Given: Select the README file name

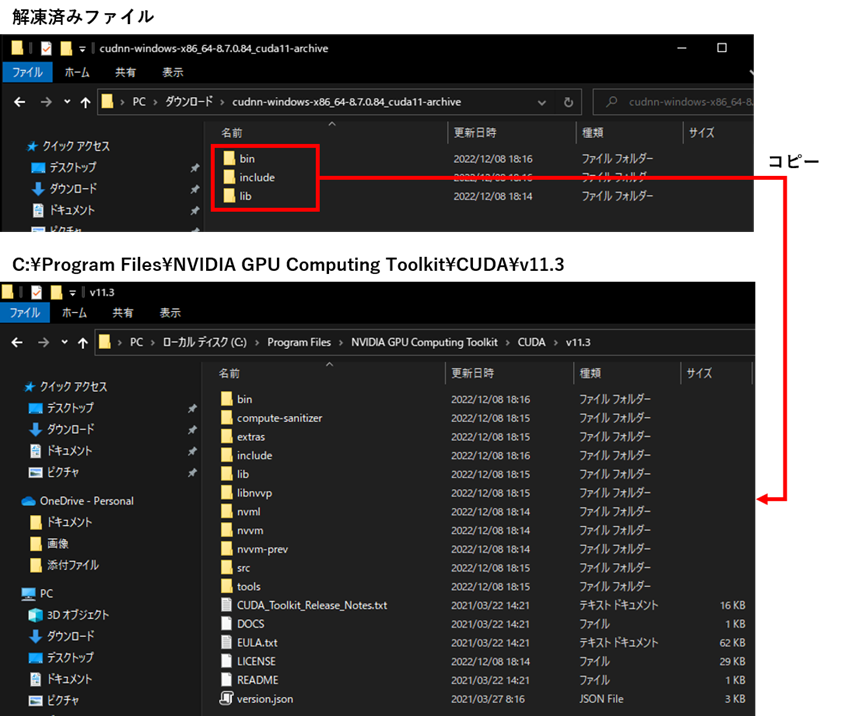Looking at the screenshot, I should [258, 680].
